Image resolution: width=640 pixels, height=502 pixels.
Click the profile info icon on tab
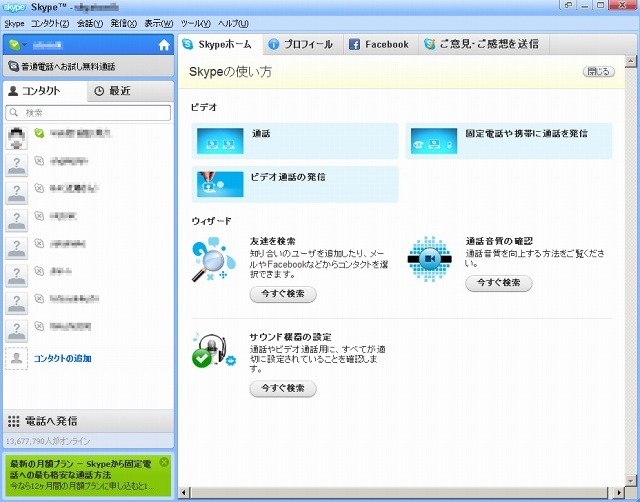point(273,44)
